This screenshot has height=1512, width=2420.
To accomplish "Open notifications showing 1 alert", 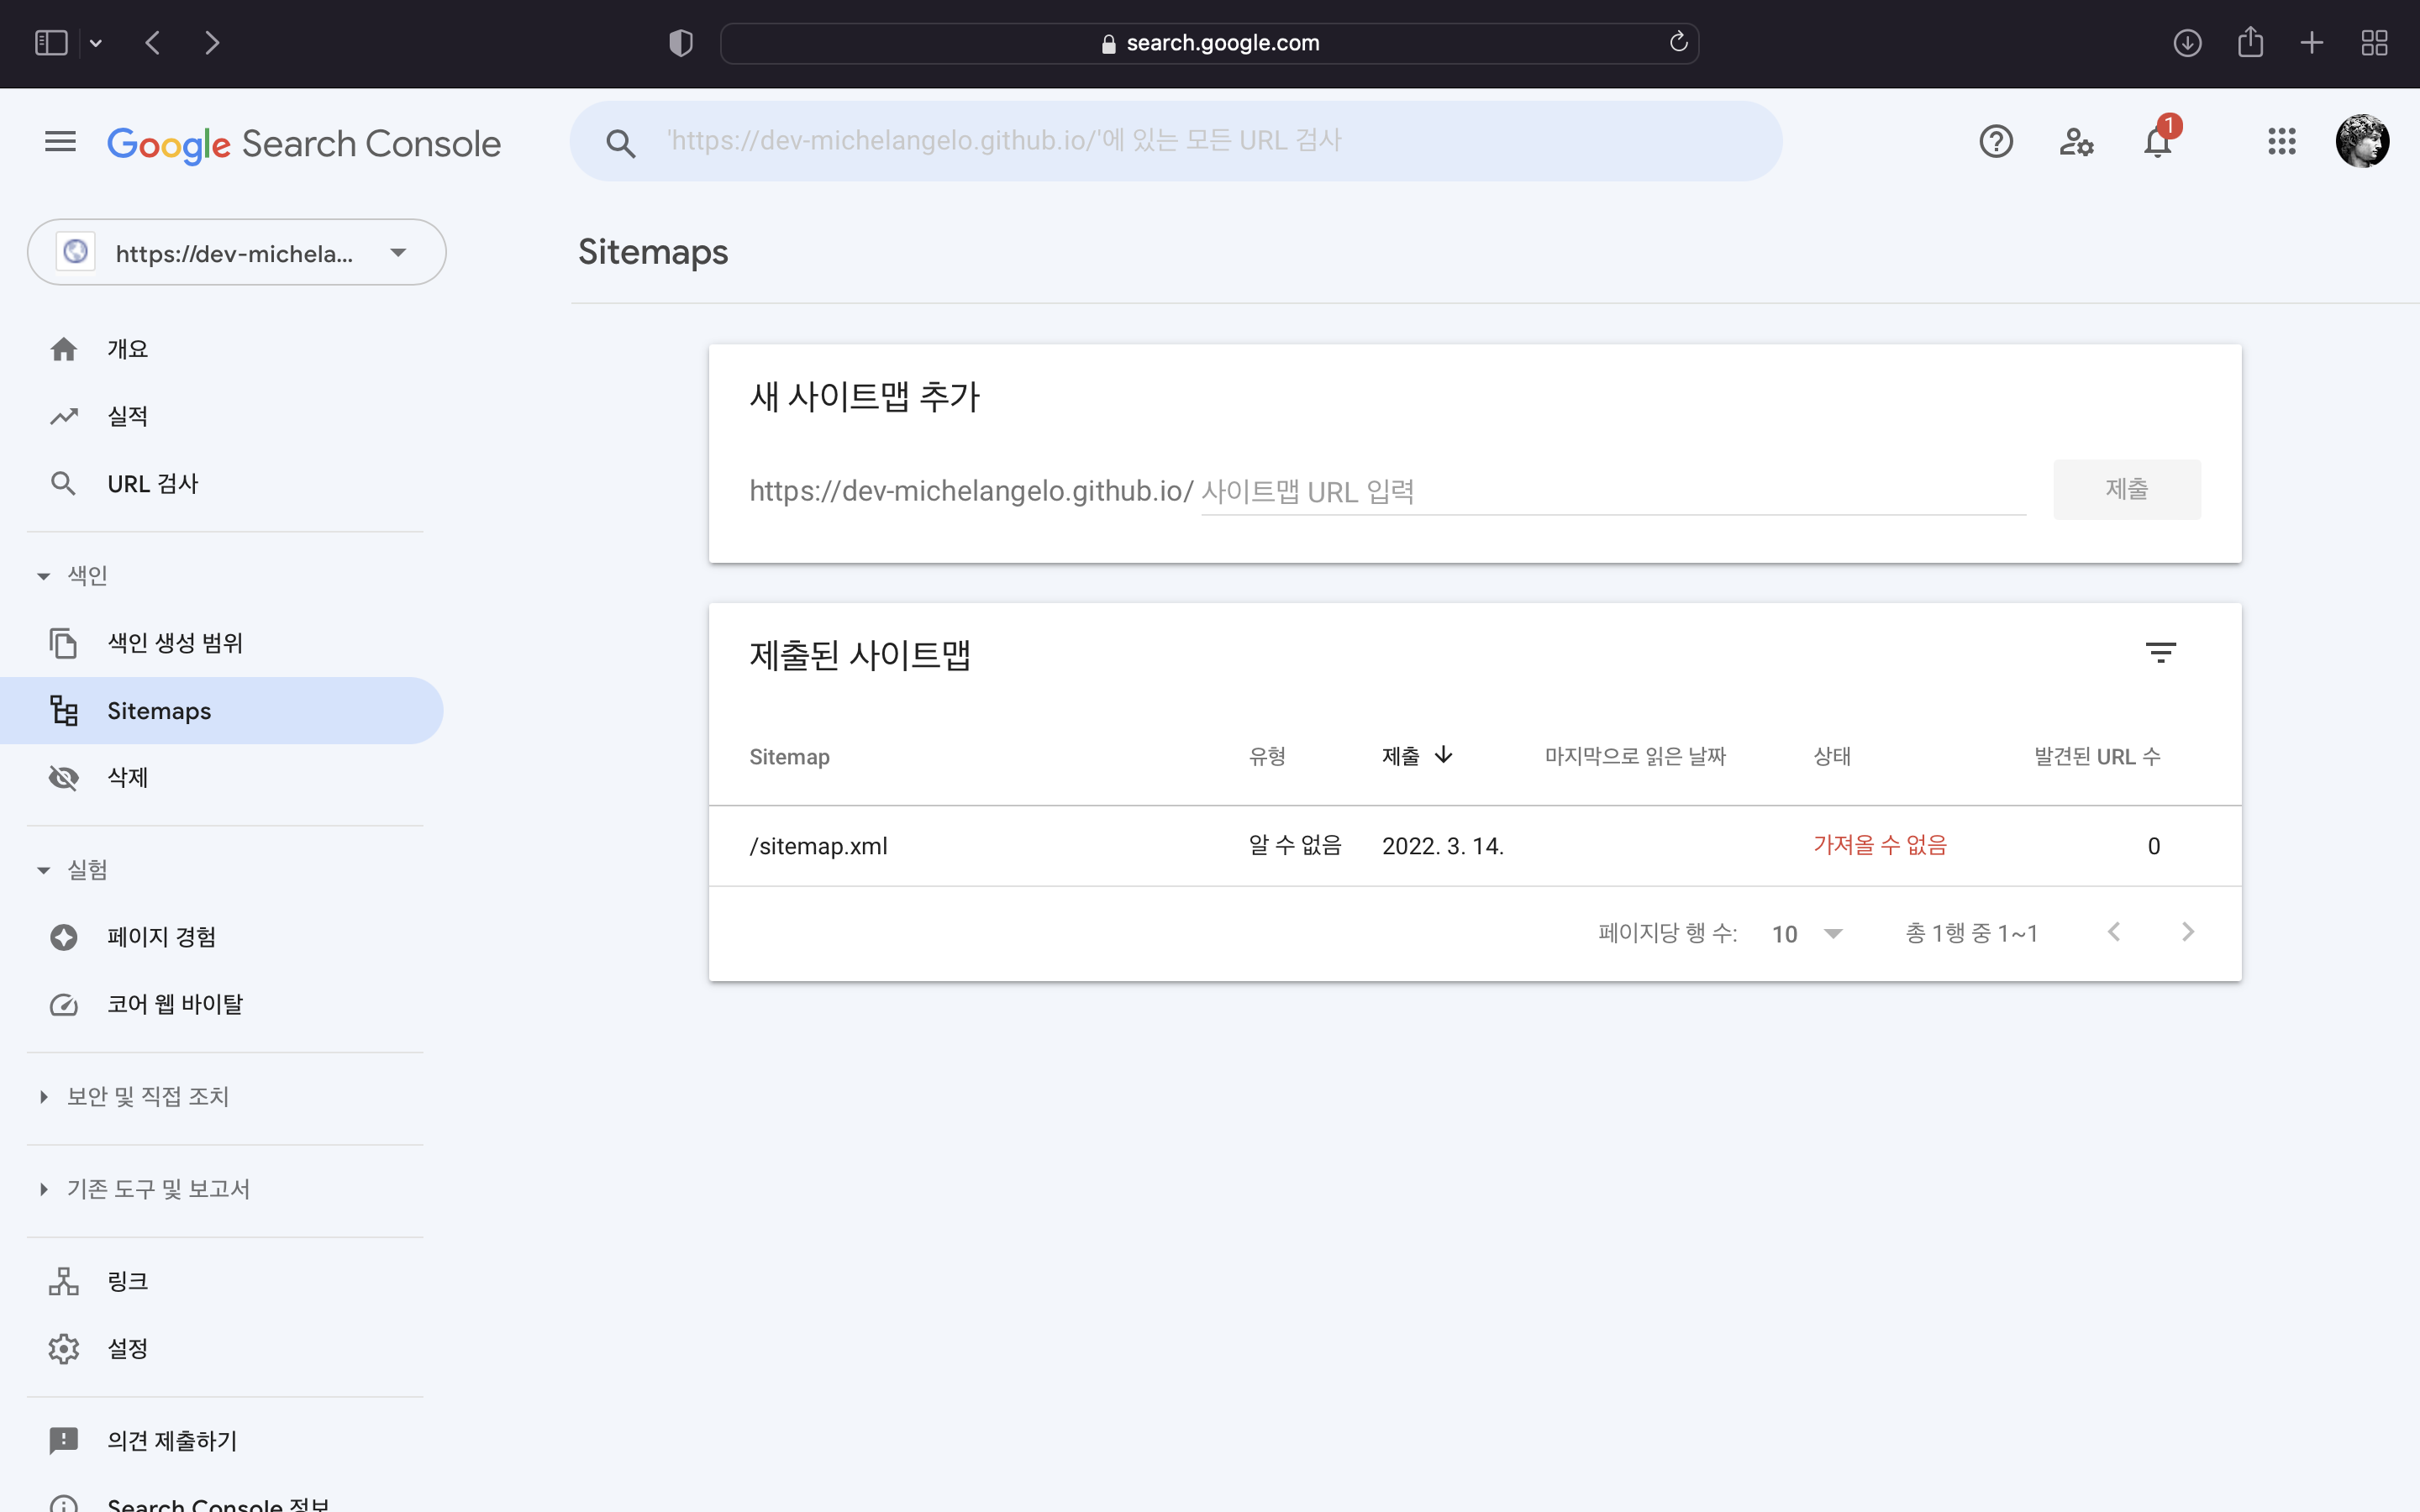I will [2157, 141].
